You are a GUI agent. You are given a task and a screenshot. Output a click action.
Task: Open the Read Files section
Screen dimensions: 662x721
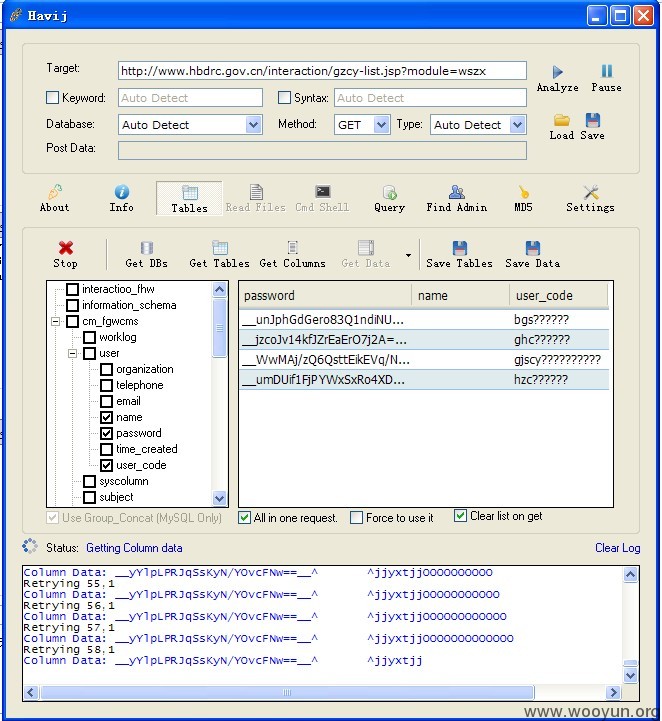pos(256,199)
